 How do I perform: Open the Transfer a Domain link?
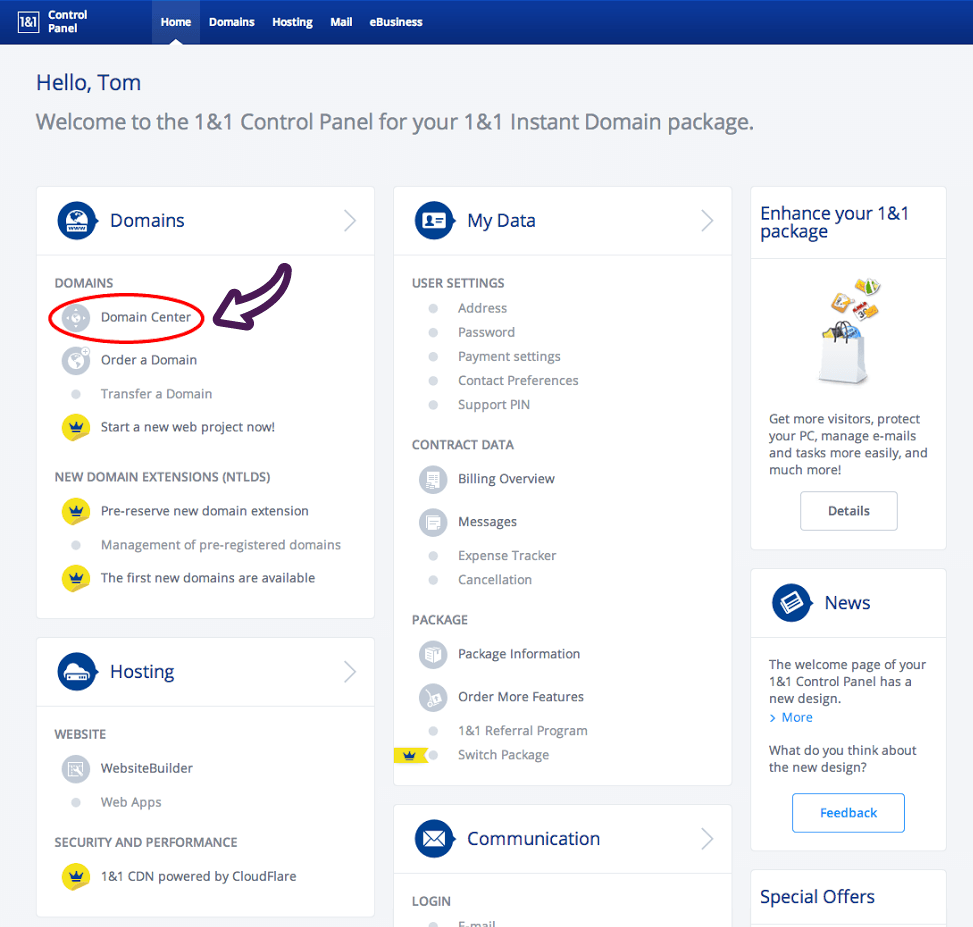[156, 394]
